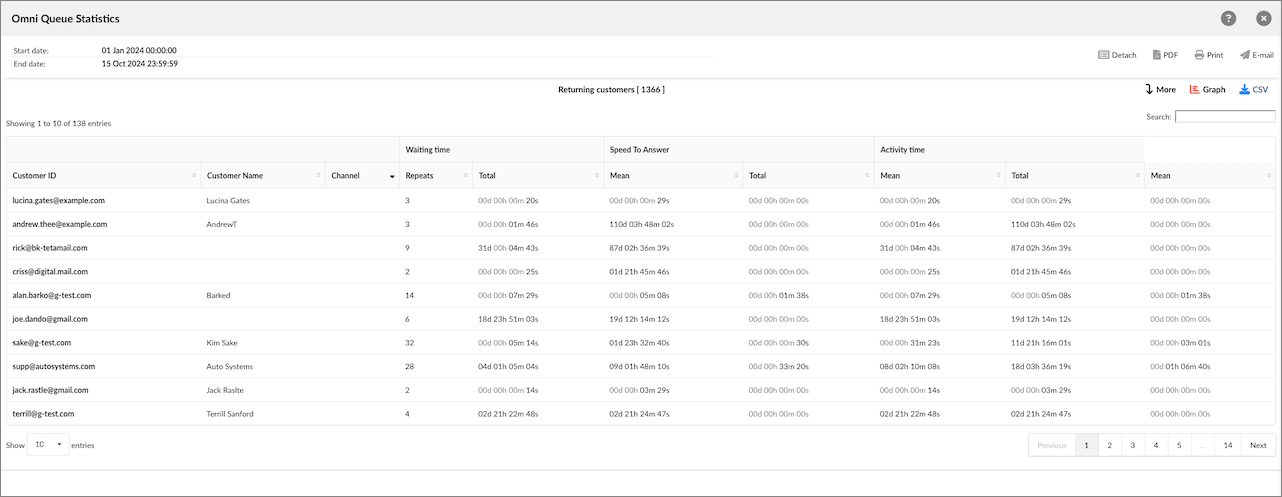This screenshot has height=497, width=1282.
Task: Open the entries-per-page dropdown
Action: [x=48, y=444]
